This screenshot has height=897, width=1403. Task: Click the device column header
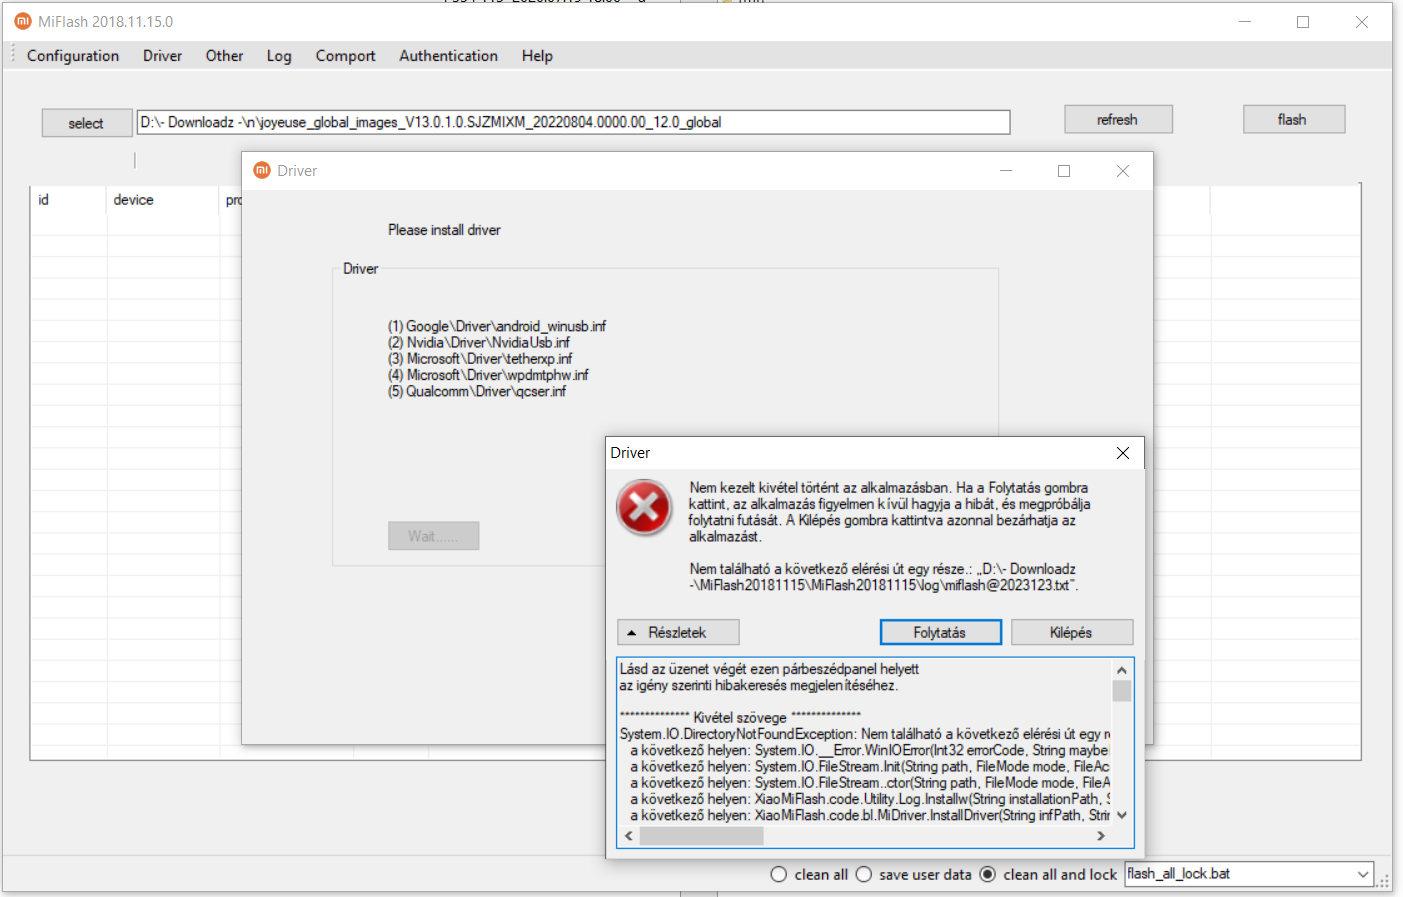(163, 200)
